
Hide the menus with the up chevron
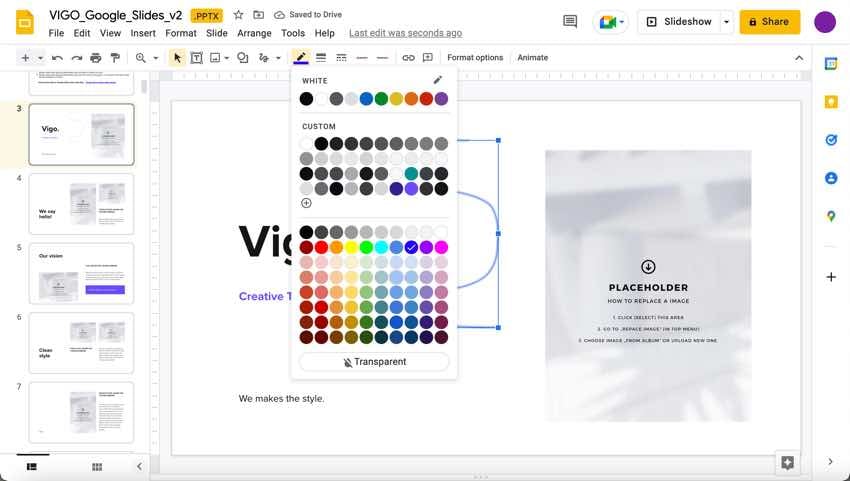(x=798, y=58)
